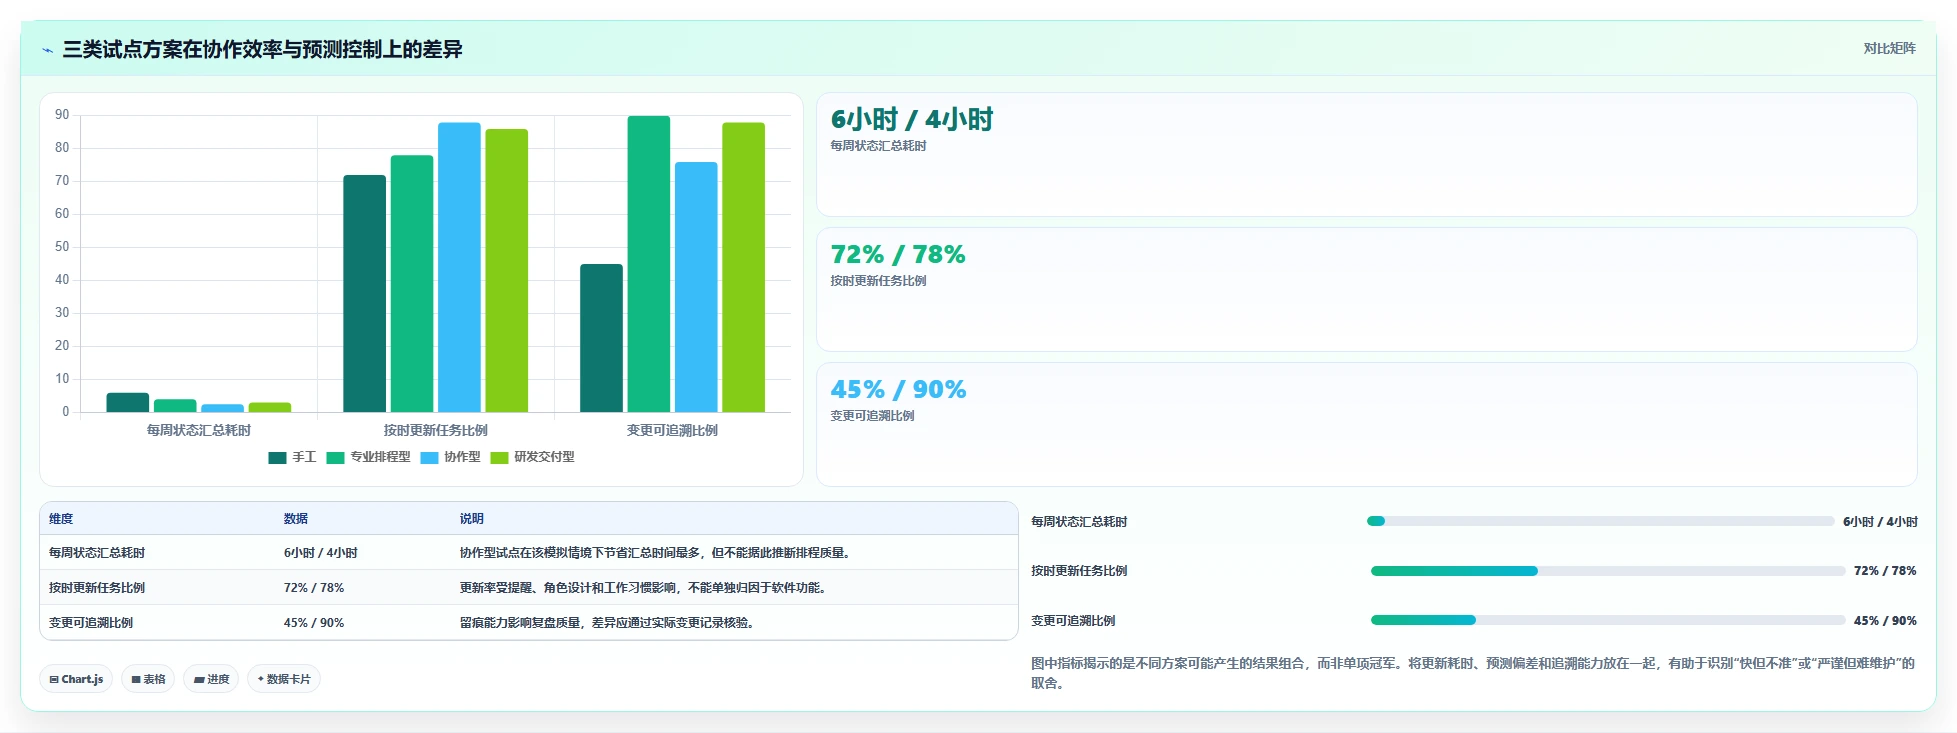Screen dimensions: 1957x733
Task: Click the 研发交付型 bar in 按时更新任务比例 group
Action: tap(507, 271)
